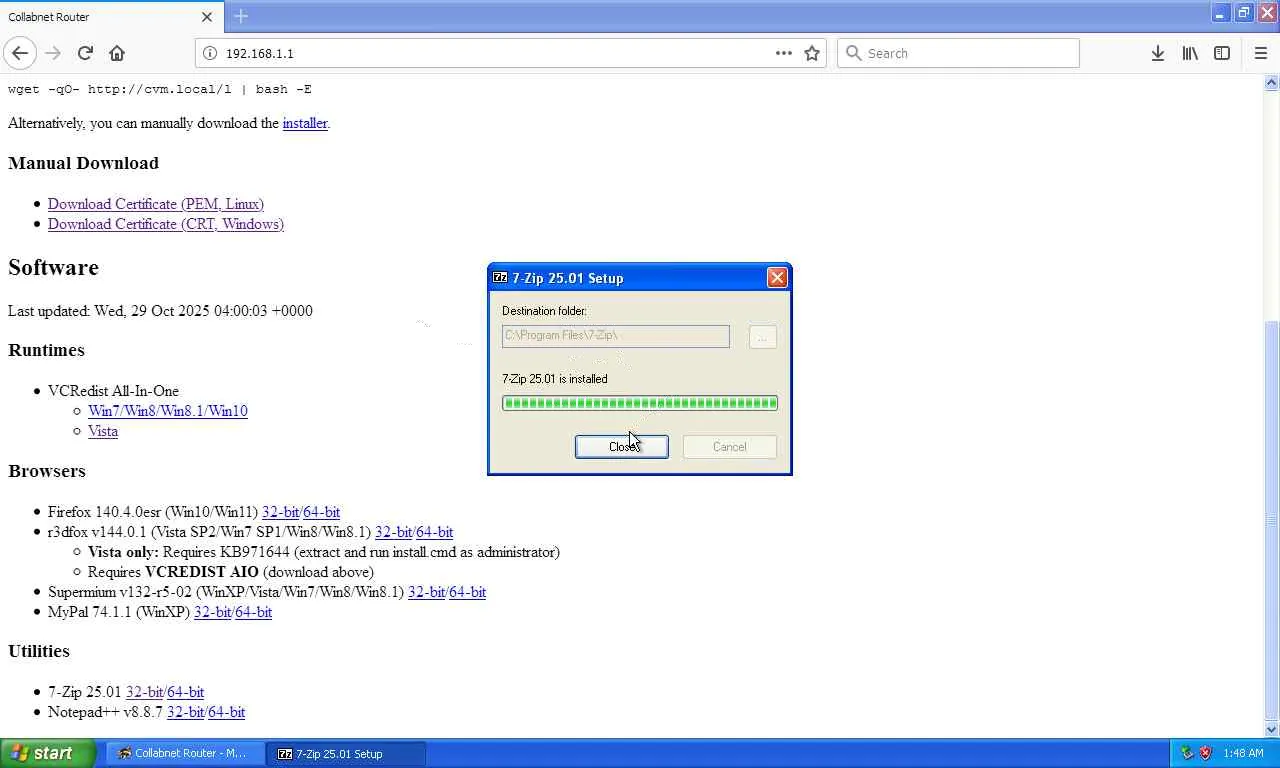The image size is (1280, 768).
Task: Click the network tray icon
Action: [1187, 754]
